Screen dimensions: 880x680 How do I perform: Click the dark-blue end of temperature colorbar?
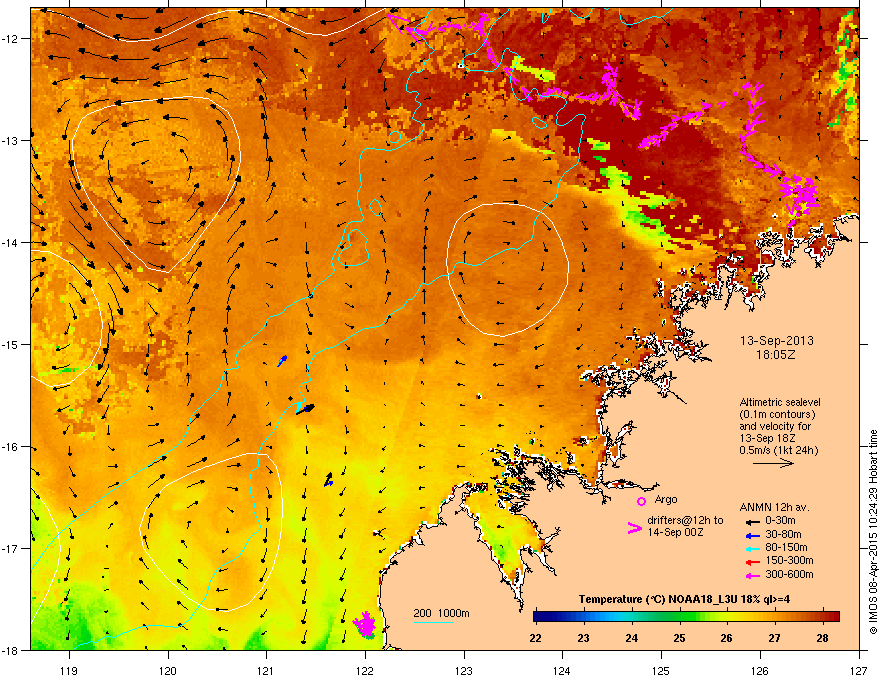540,617
